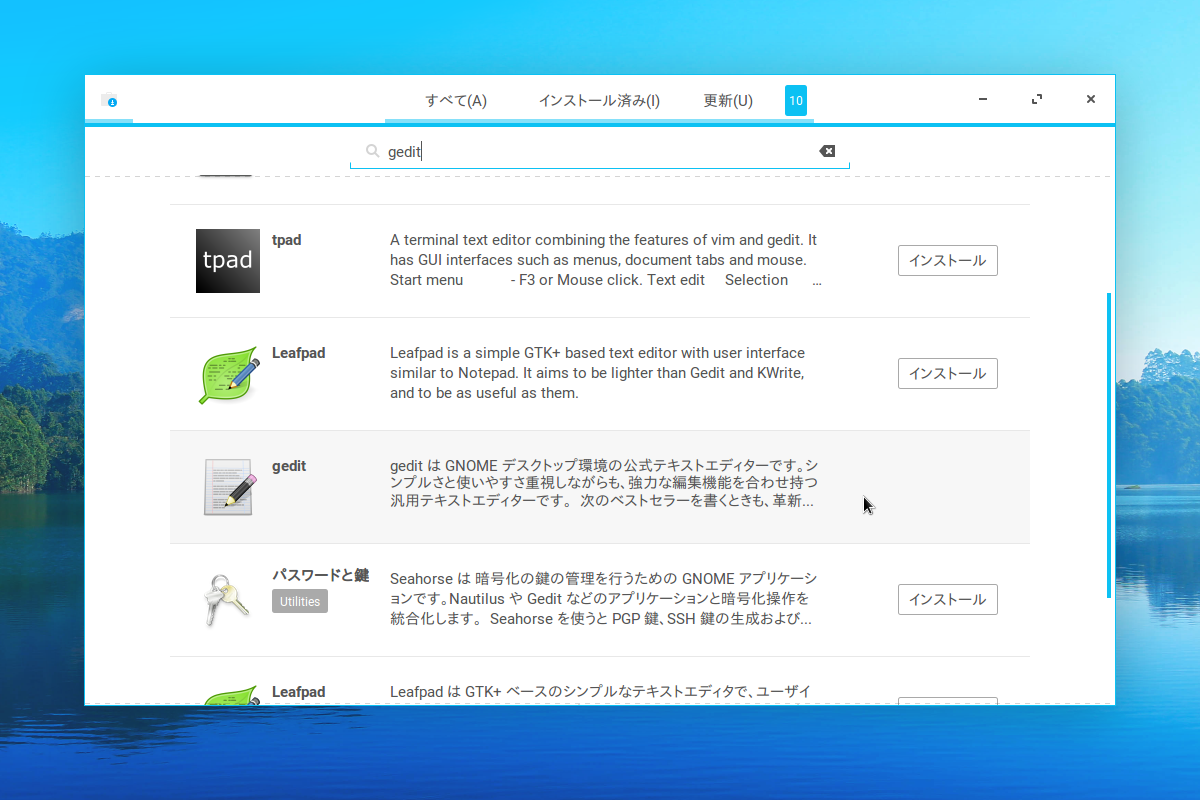
Task: Close the software center window
Action: [x=1091, y=99]
